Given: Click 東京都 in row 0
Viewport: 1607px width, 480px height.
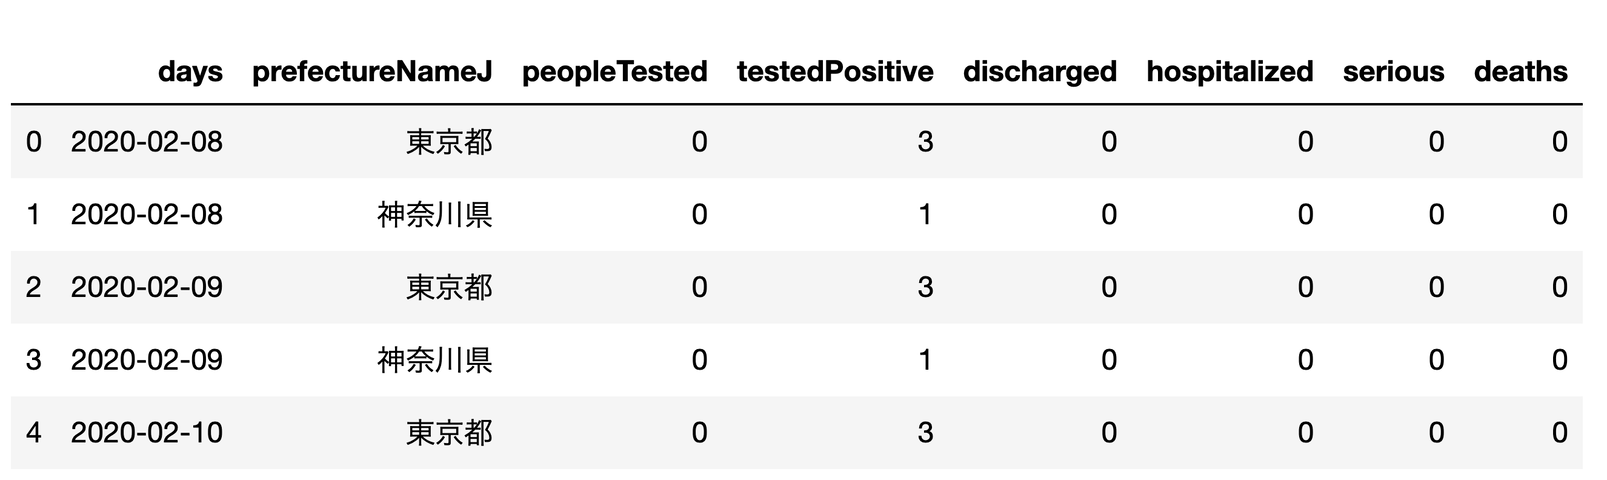Looking at the screenshot, I should [449, 142].
